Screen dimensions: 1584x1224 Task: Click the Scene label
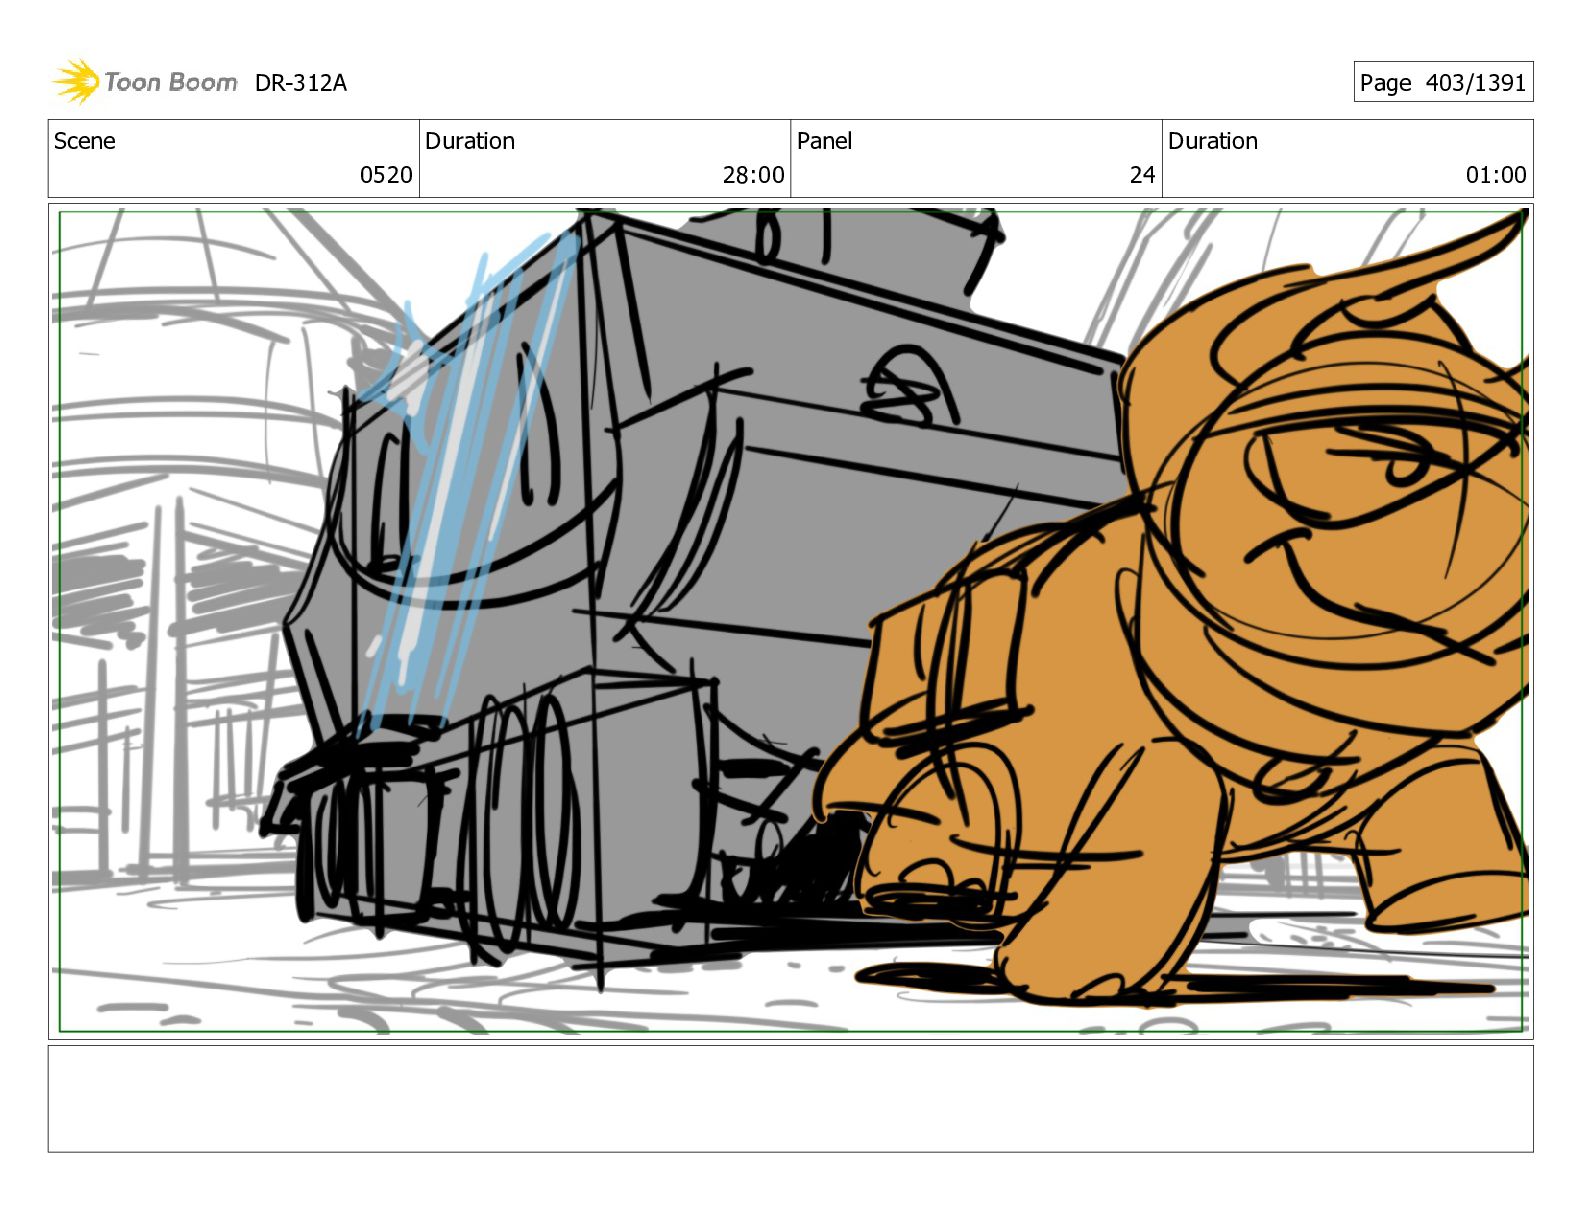pos(85,141)
